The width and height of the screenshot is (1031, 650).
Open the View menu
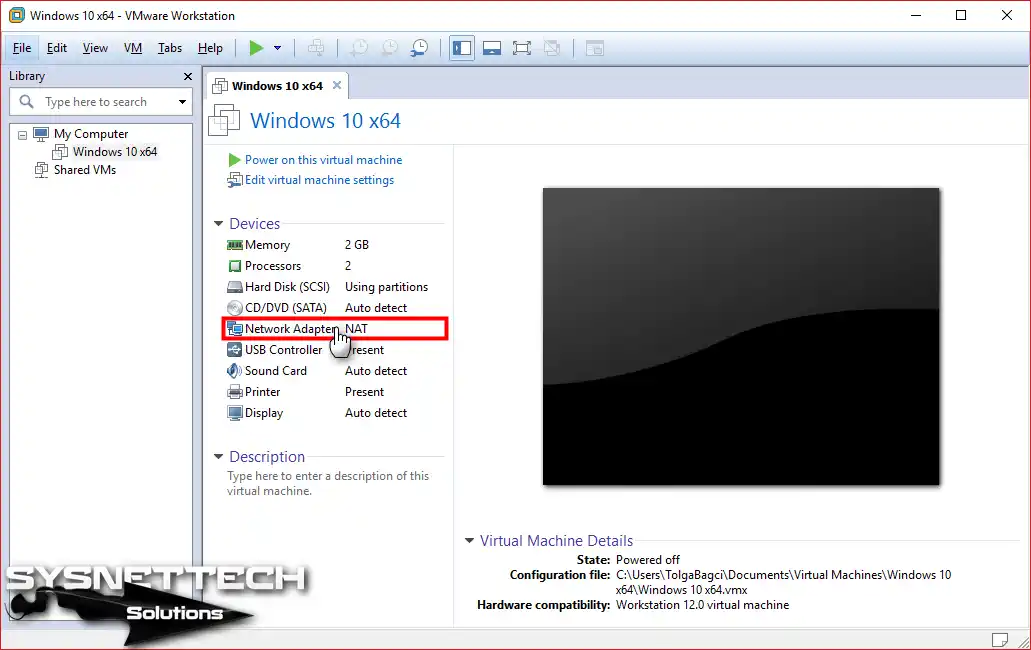coord(95,48)
